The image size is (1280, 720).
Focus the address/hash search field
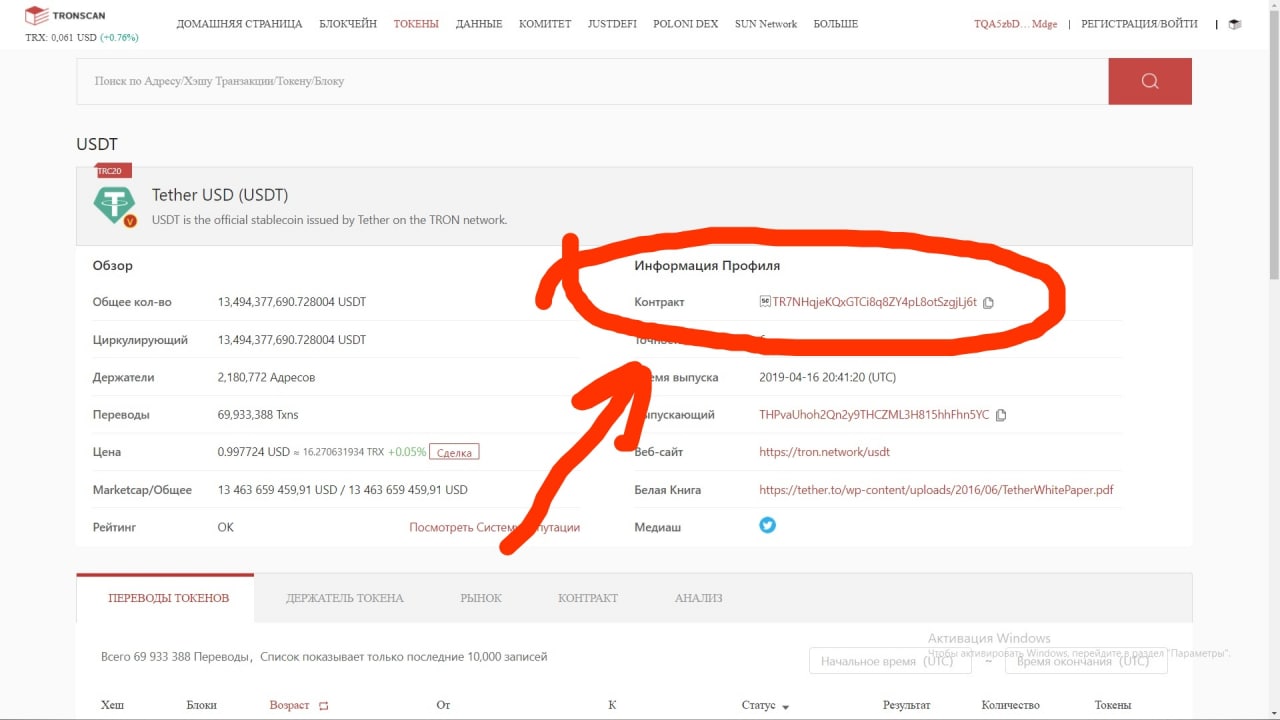point(592,81)
